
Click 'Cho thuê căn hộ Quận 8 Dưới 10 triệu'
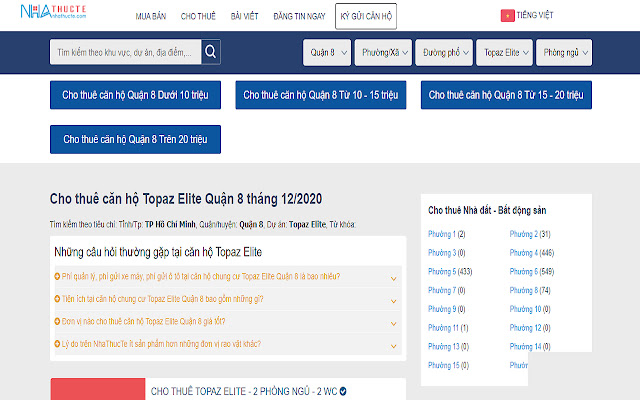tap(136, 95)
